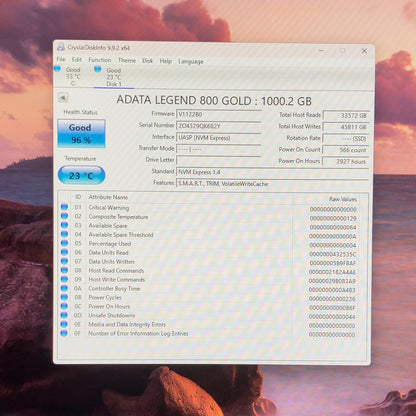The height and width of the screenshot is (416, 416).
Task: Click the Critical Warning status orb
Action: click(64, 207)
